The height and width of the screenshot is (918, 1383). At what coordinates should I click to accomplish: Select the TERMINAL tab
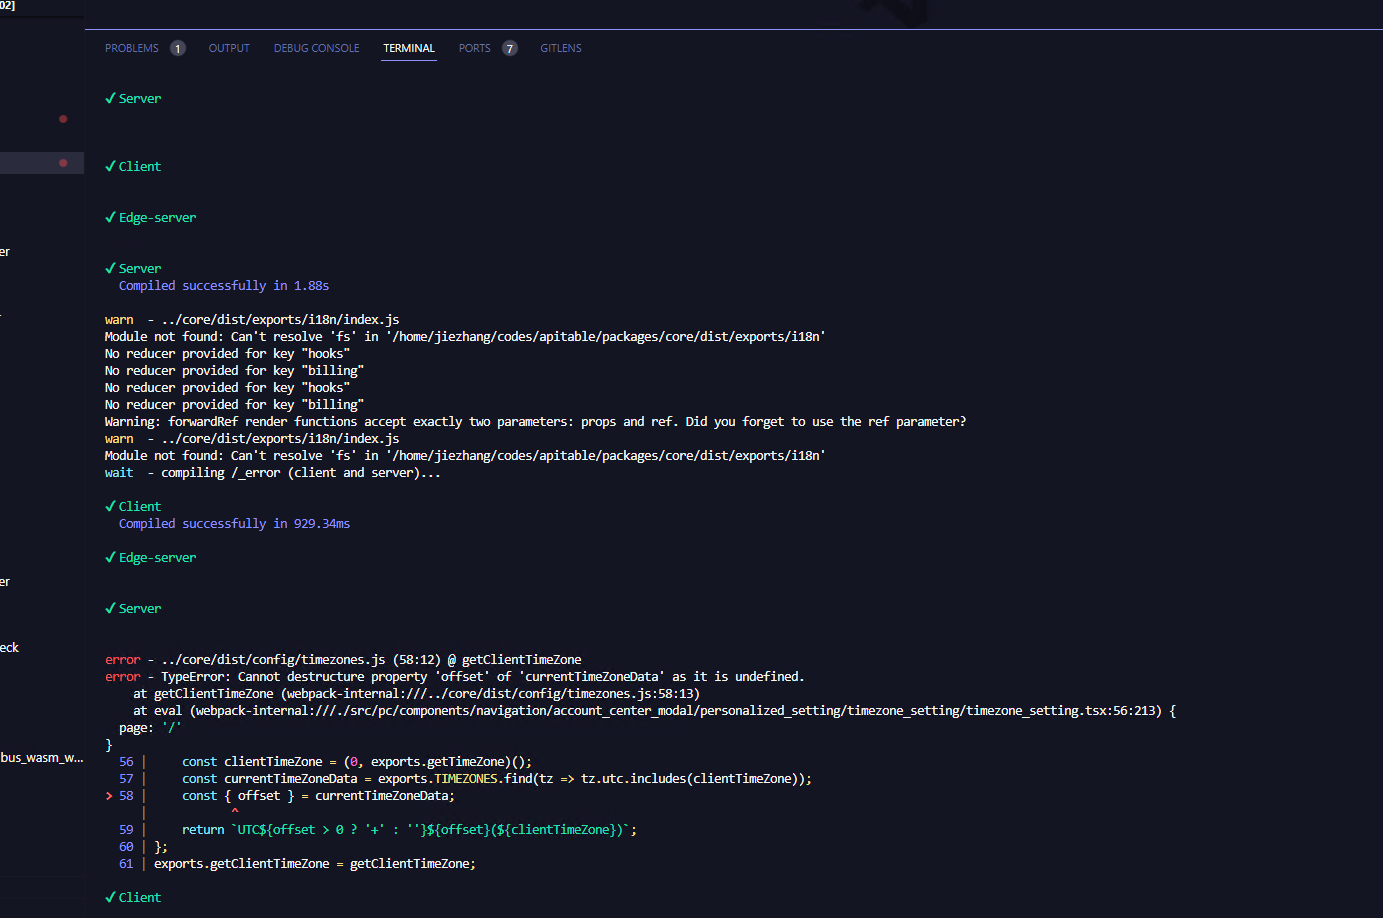tap(408, 47)
